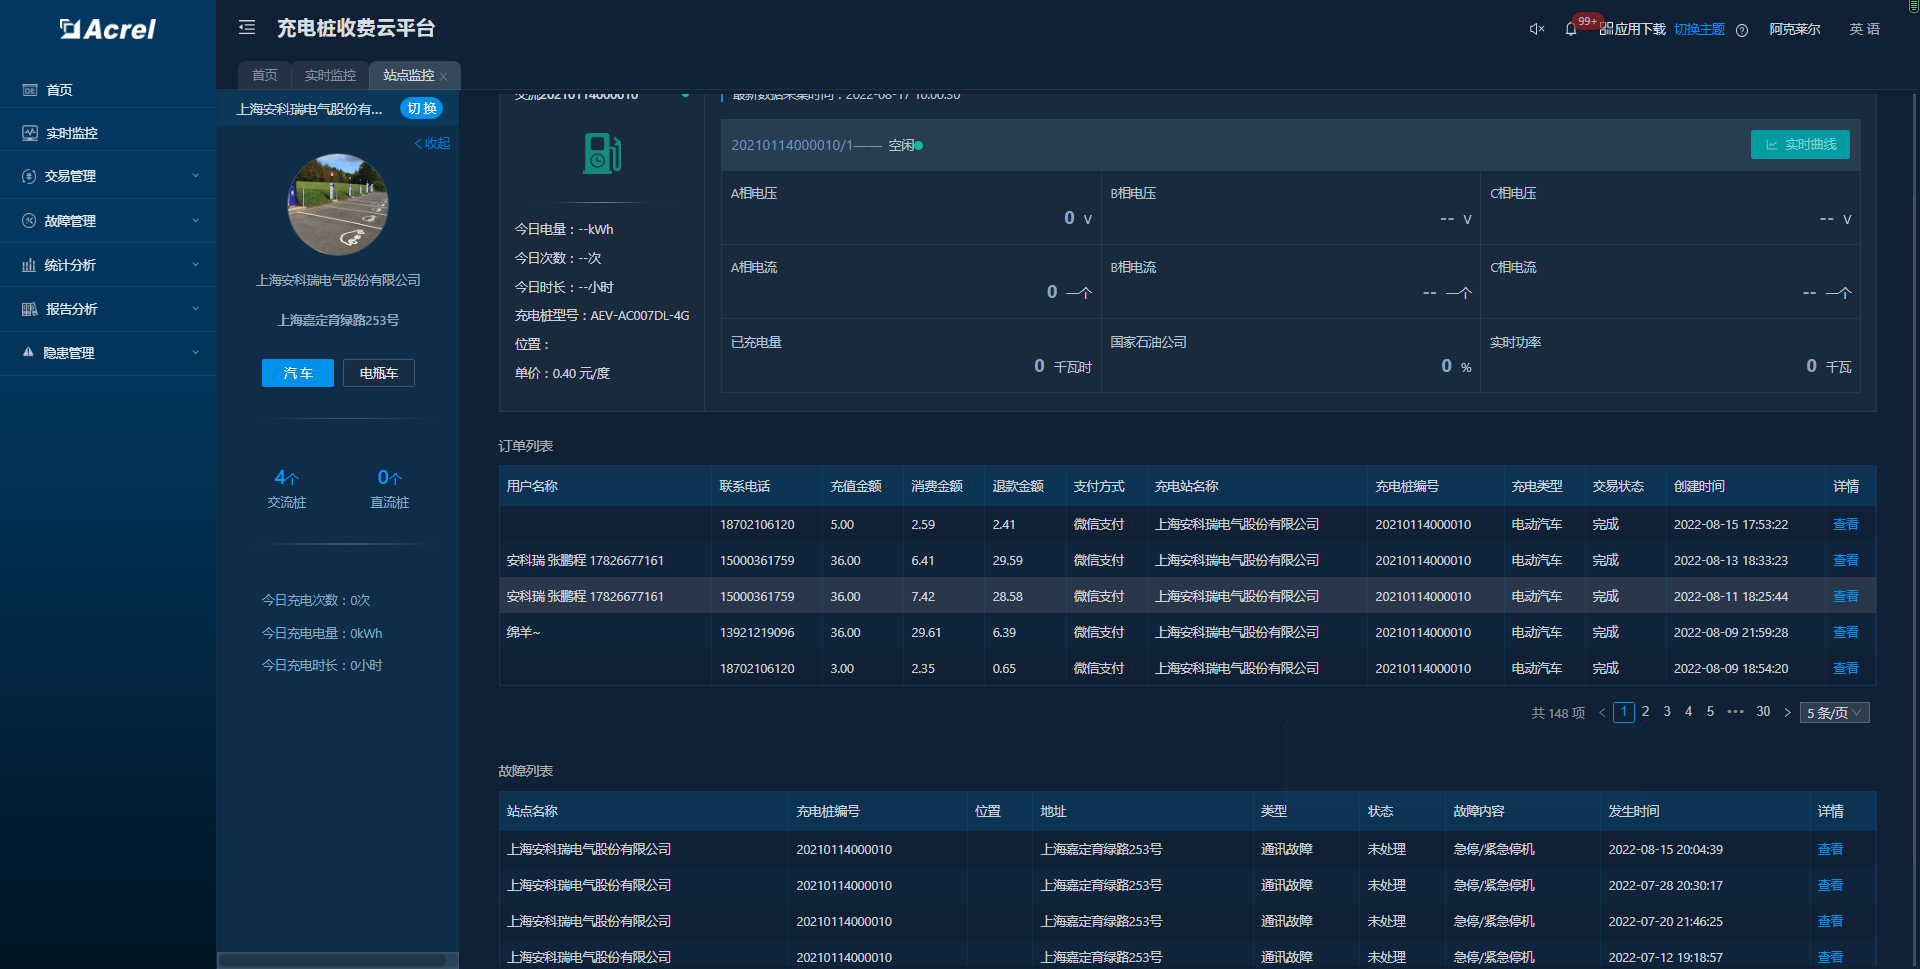The width and height of the screenshot is (1920, 969).
Task: Open notifications bell icon
Action: click(x=1571, y=29)
